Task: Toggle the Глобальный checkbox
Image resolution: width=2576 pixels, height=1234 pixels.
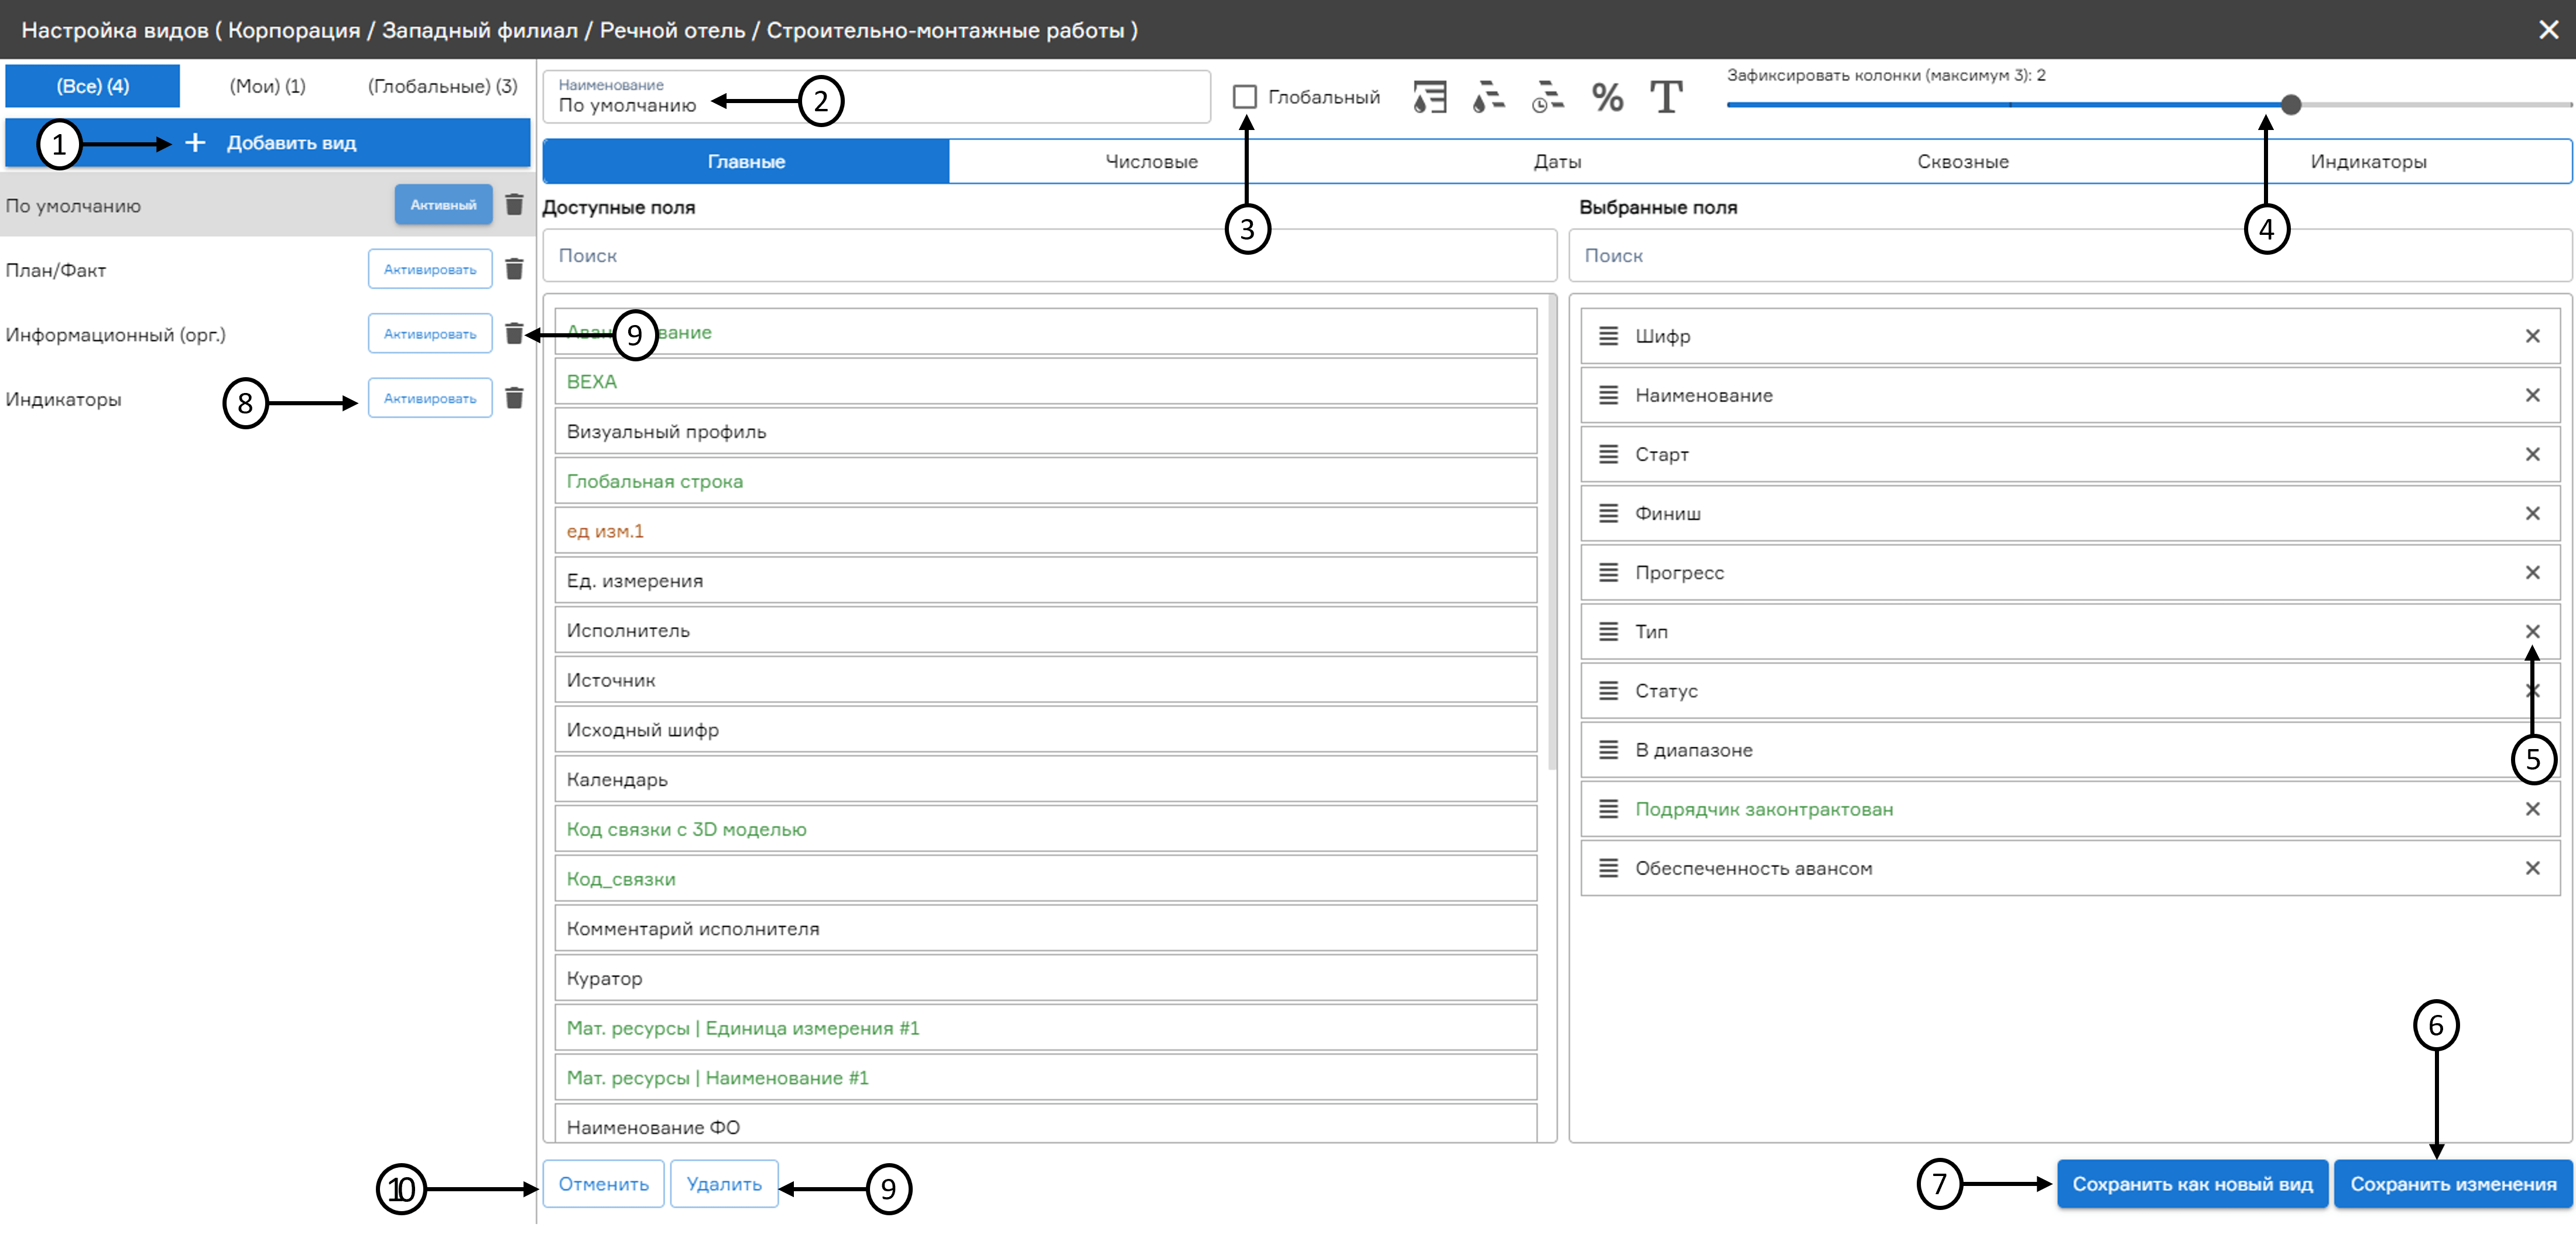Action: [1244, 97]
